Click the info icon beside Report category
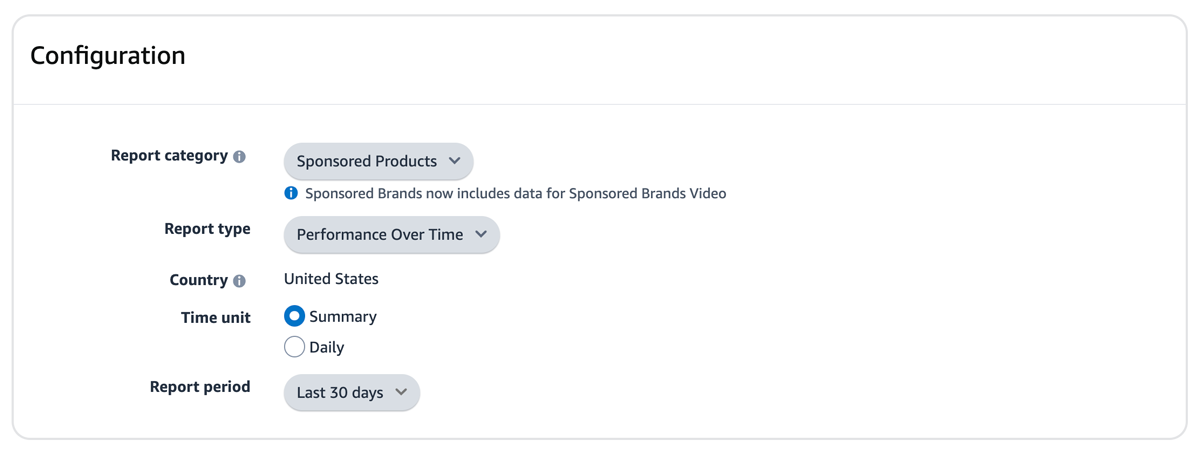1200x451 pixels. click(239, 157)
